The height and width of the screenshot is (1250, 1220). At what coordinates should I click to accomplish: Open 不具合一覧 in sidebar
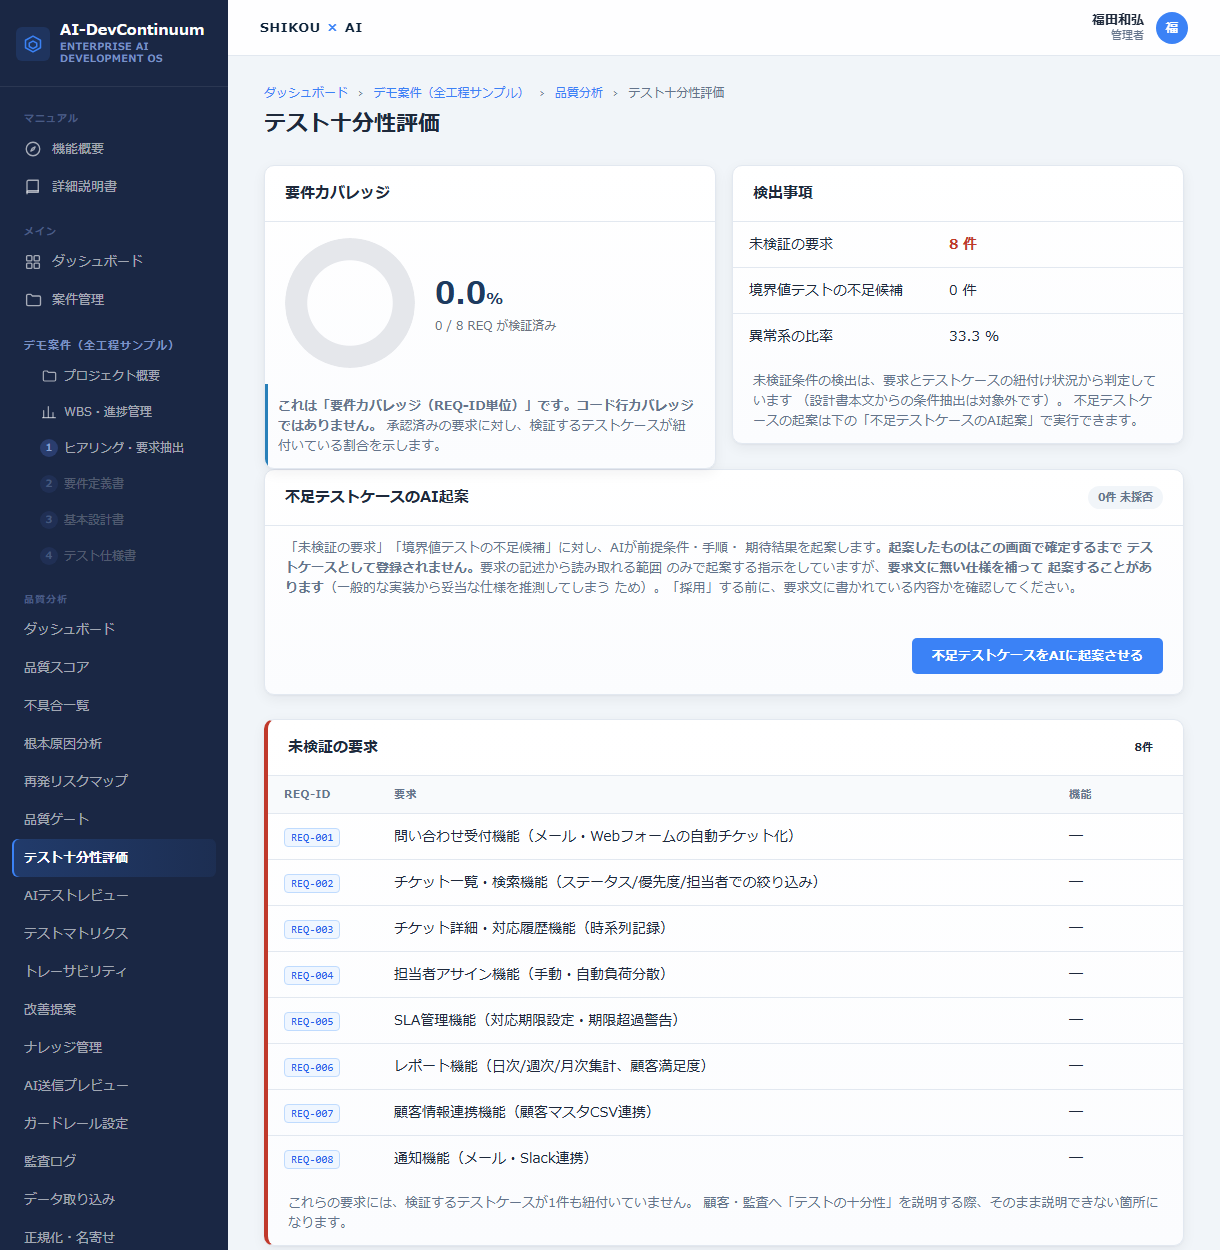click(114, 706)
